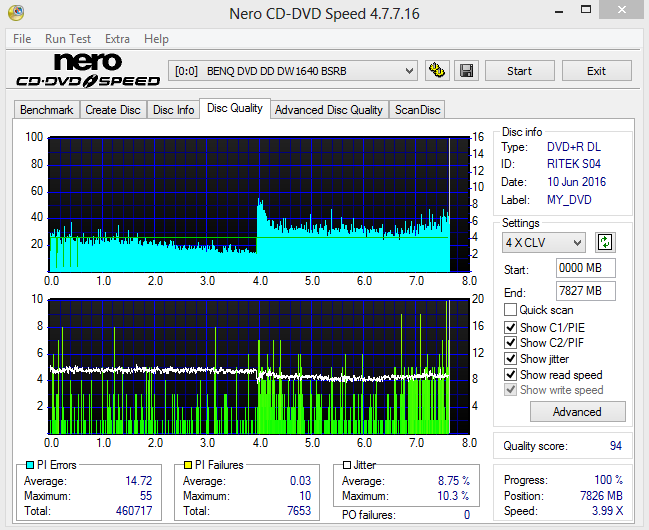Select the Disc Quality tab

point(235,108)
